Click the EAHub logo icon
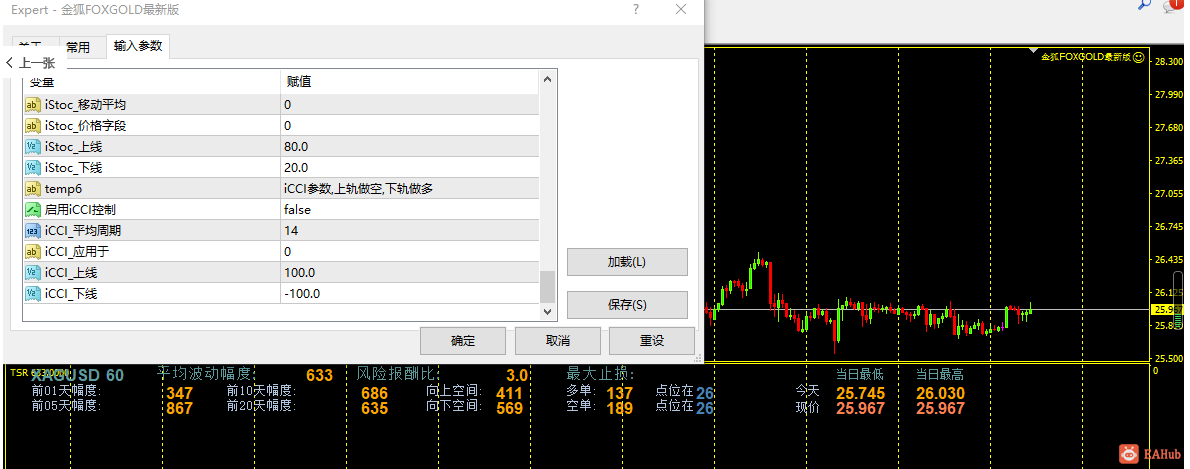Screen dimensions: 1190x469 pos(1130,453)
